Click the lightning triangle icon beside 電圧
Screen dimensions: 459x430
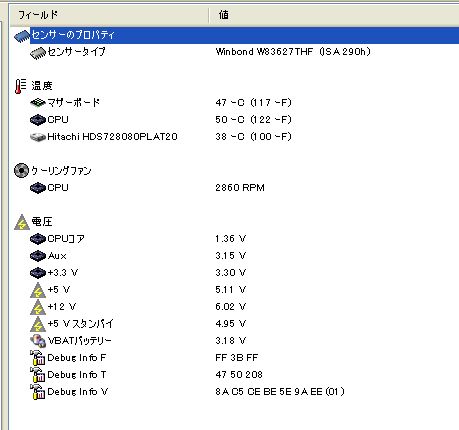coord(22,222)
